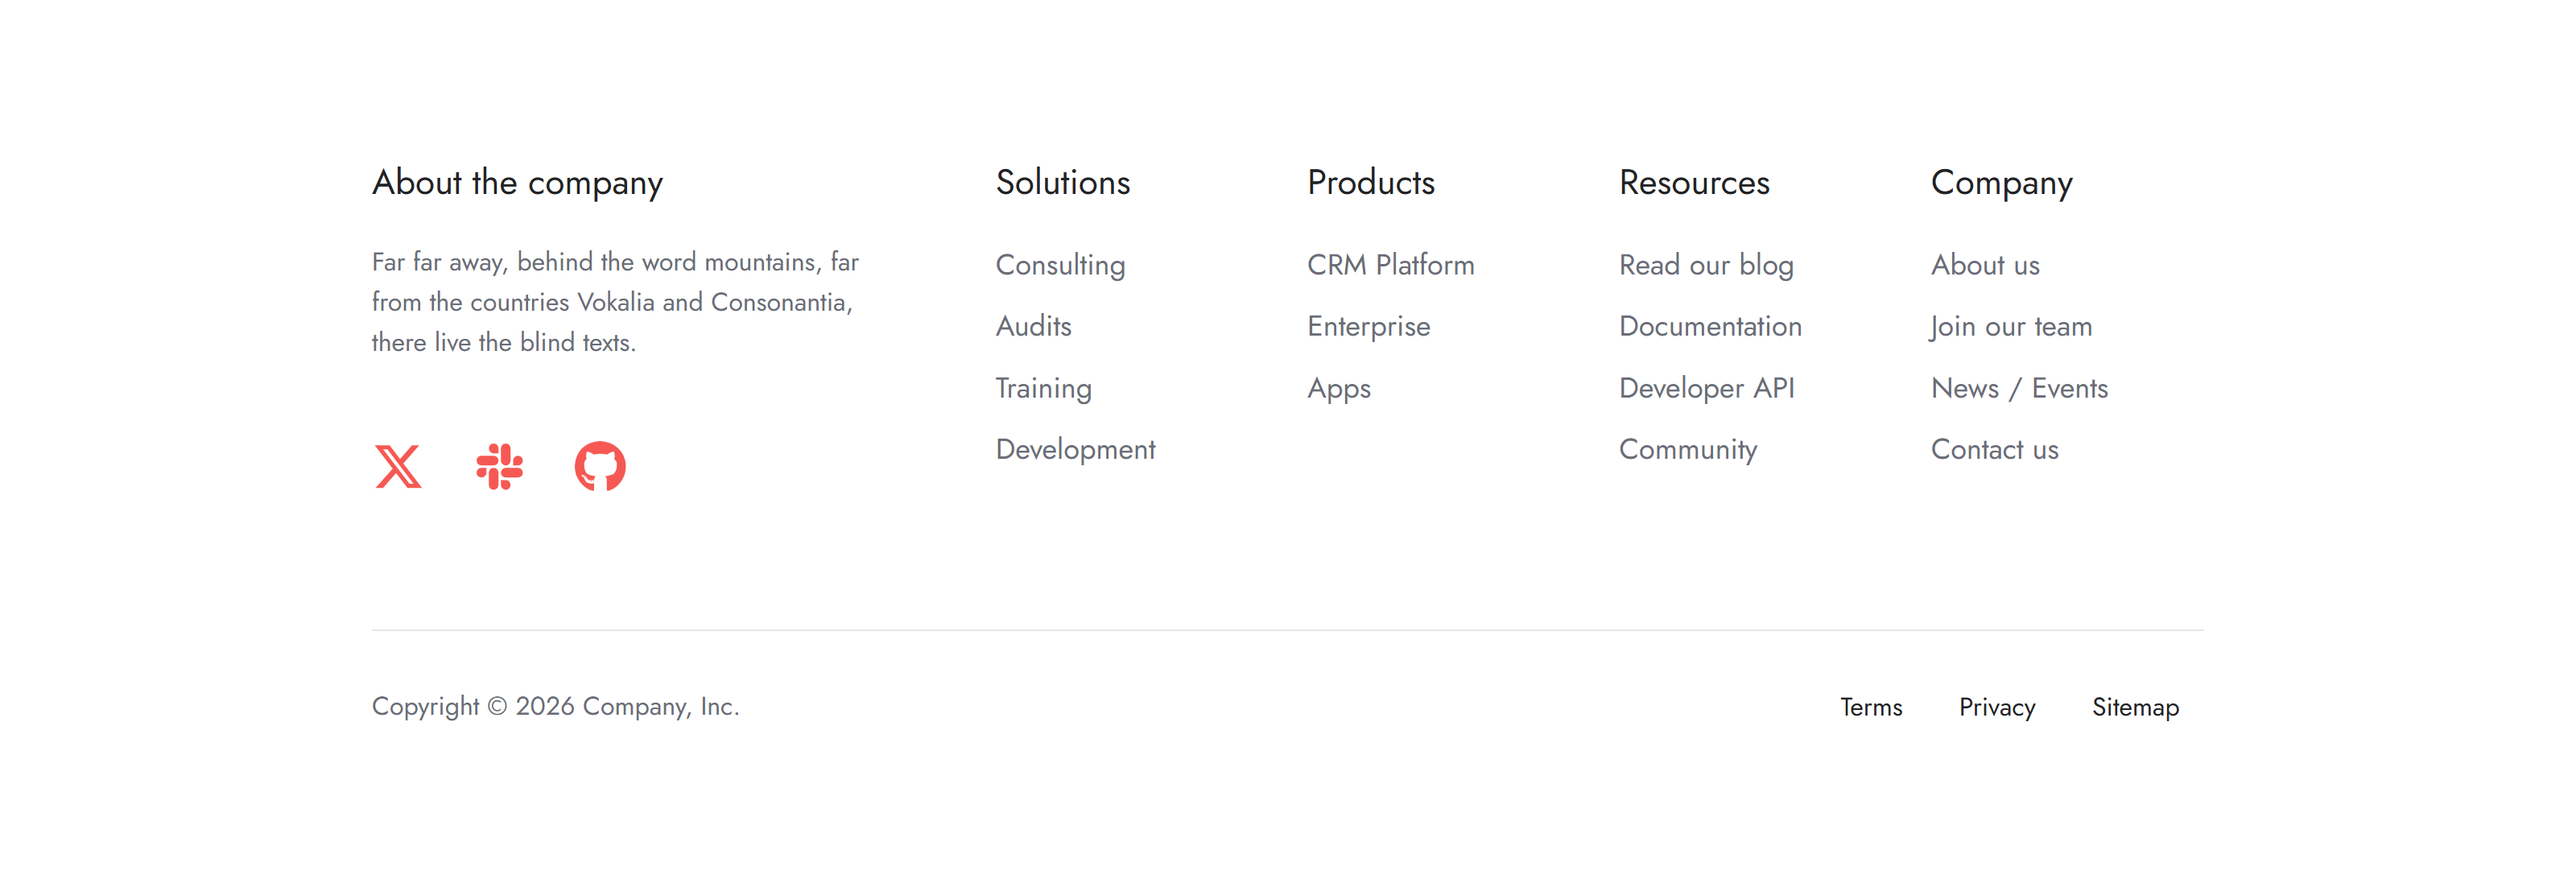The width and height of the screenshot is (2576, 887).
Task: Click the Terms footer link
Action: [1870, 707]
